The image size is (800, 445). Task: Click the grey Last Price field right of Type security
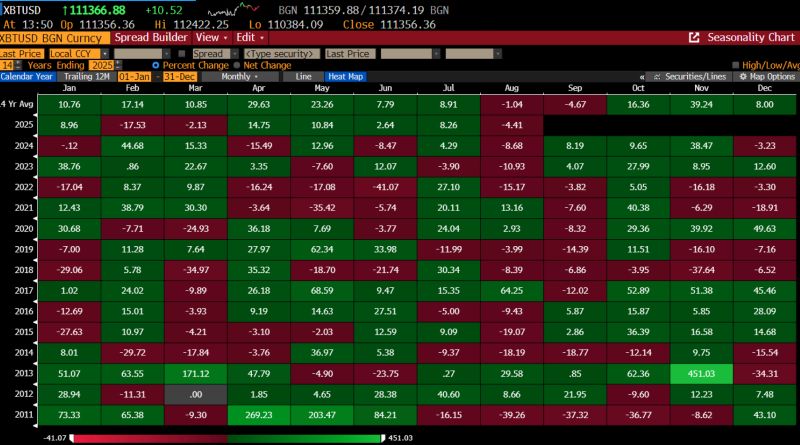click(x=350, y=54)
